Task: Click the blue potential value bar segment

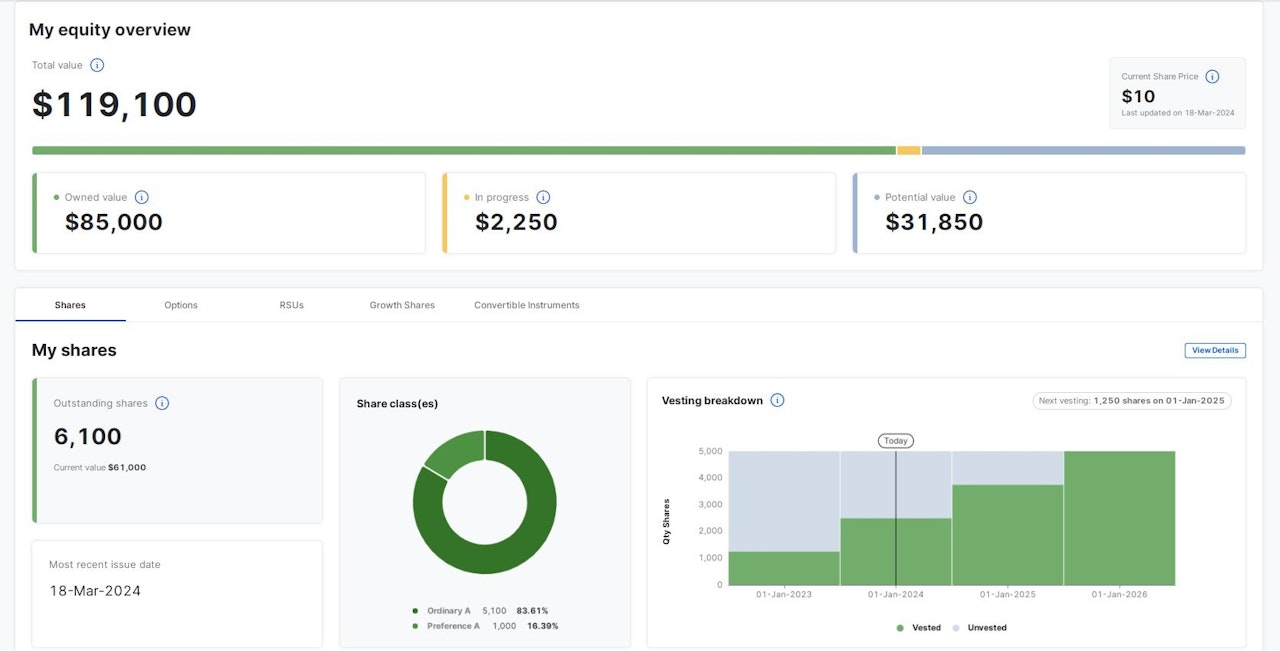Action: point(1083,151)
